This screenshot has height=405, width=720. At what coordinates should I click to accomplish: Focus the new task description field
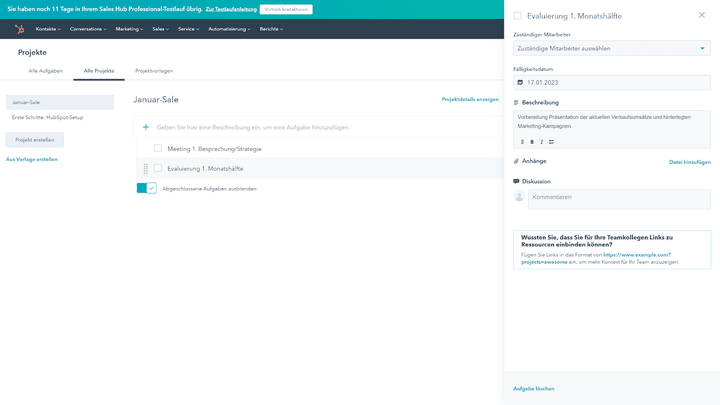point(253,127)
